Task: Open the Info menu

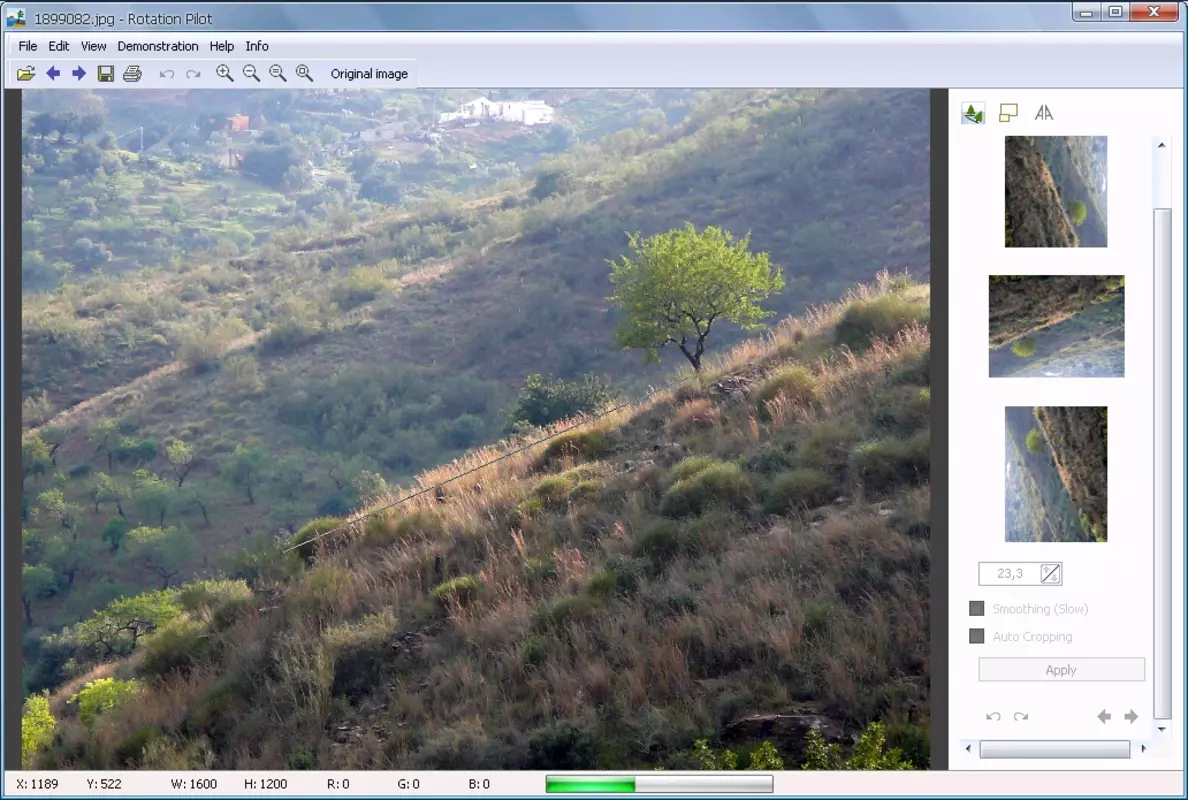Action: click(x=257, y=46)
